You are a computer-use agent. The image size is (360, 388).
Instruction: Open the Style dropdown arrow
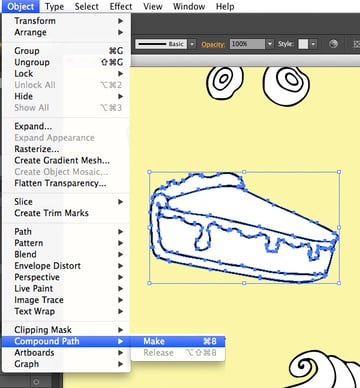point(313,44)
